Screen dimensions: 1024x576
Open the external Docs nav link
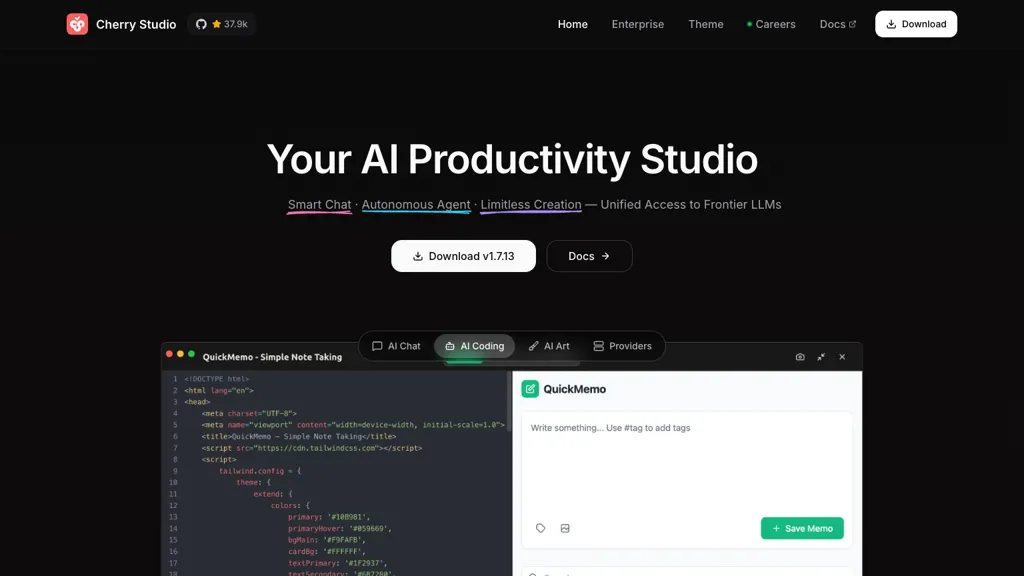(838, 24)
